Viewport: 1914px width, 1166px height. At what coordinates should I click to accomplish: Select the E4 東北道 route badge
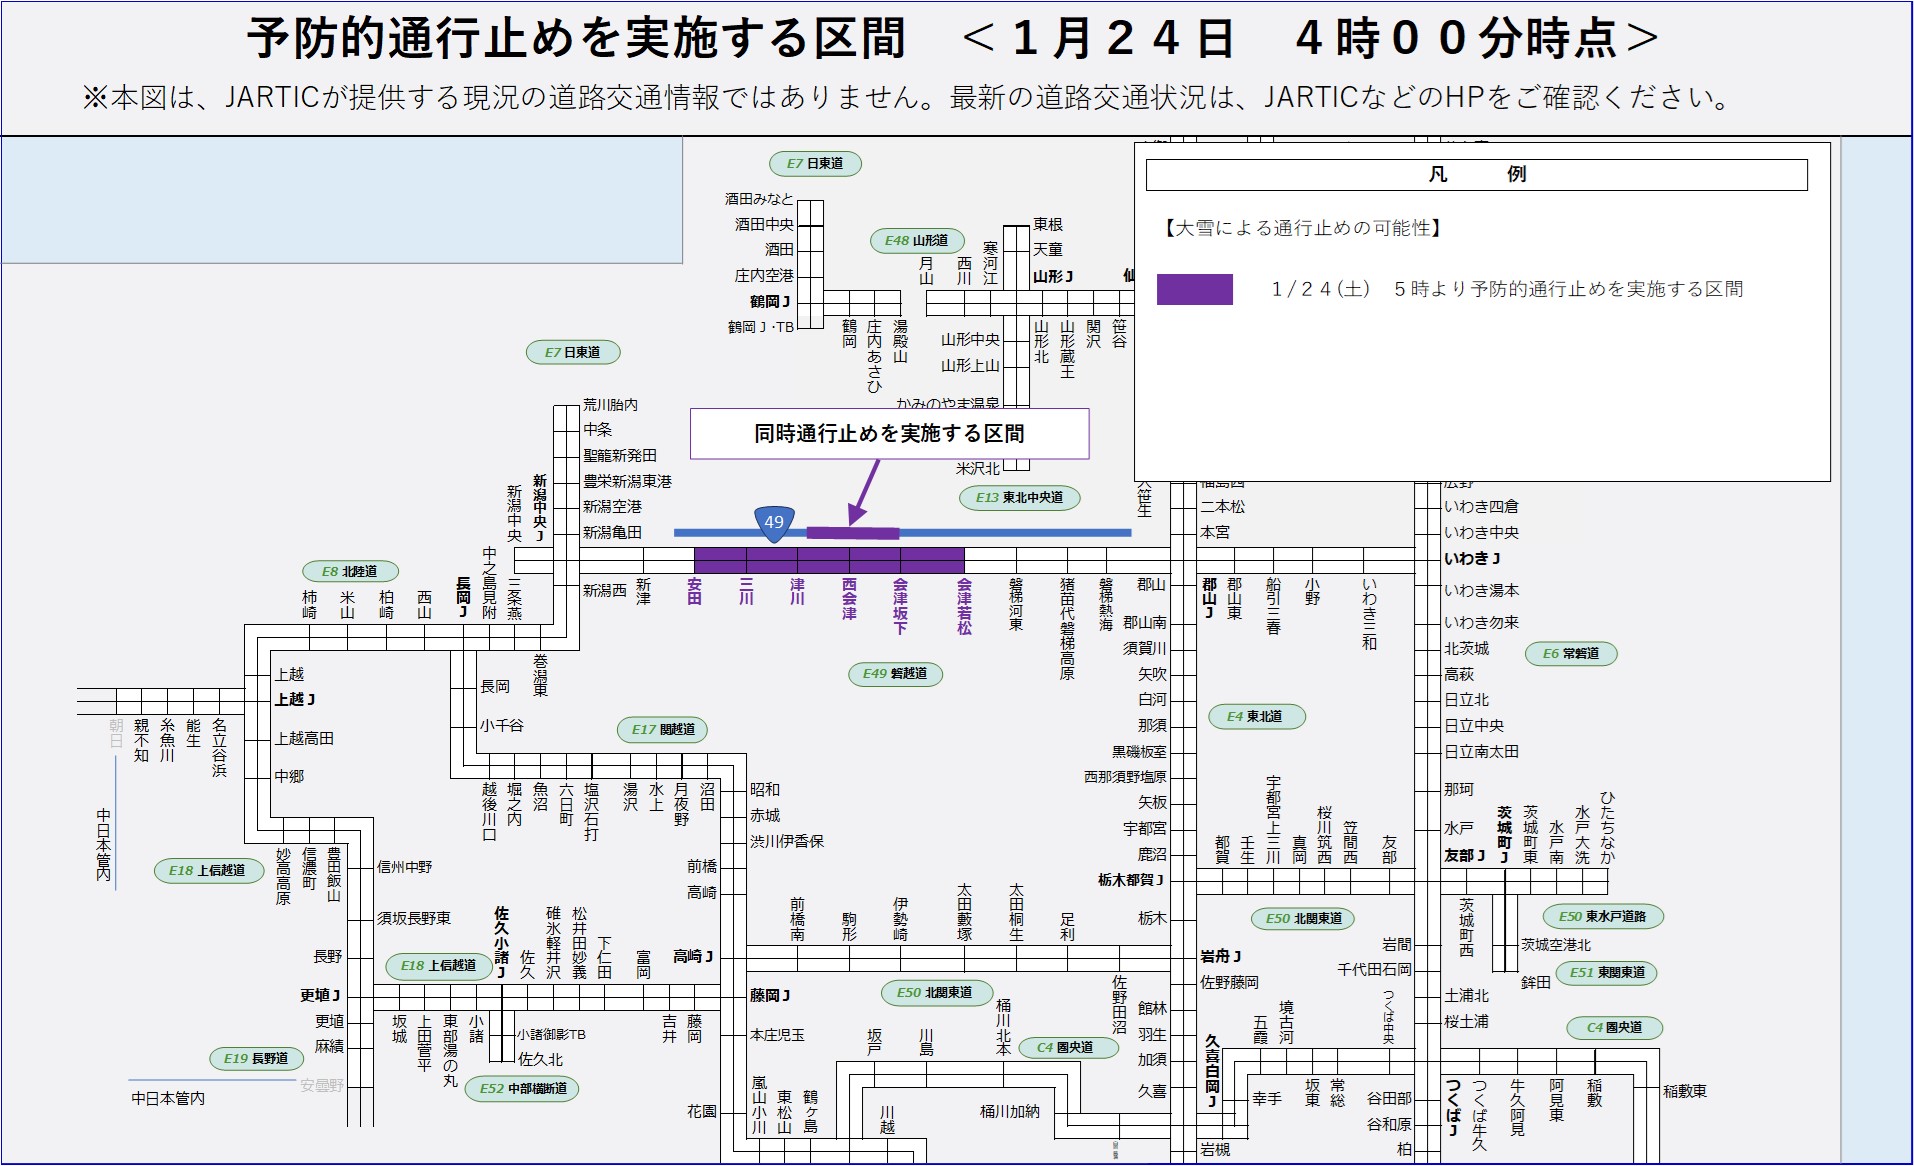tap(1254, 716)
